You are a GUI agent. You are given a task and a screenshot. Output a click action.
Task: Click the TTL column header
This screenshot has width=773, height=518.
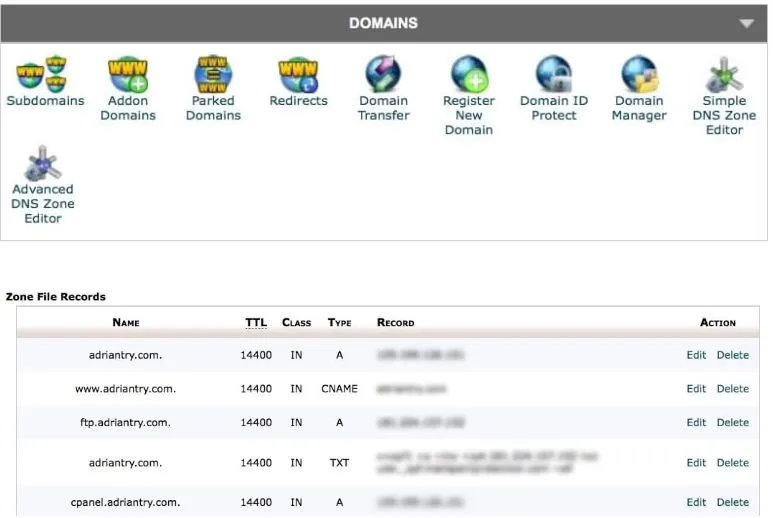click(256, 323)
